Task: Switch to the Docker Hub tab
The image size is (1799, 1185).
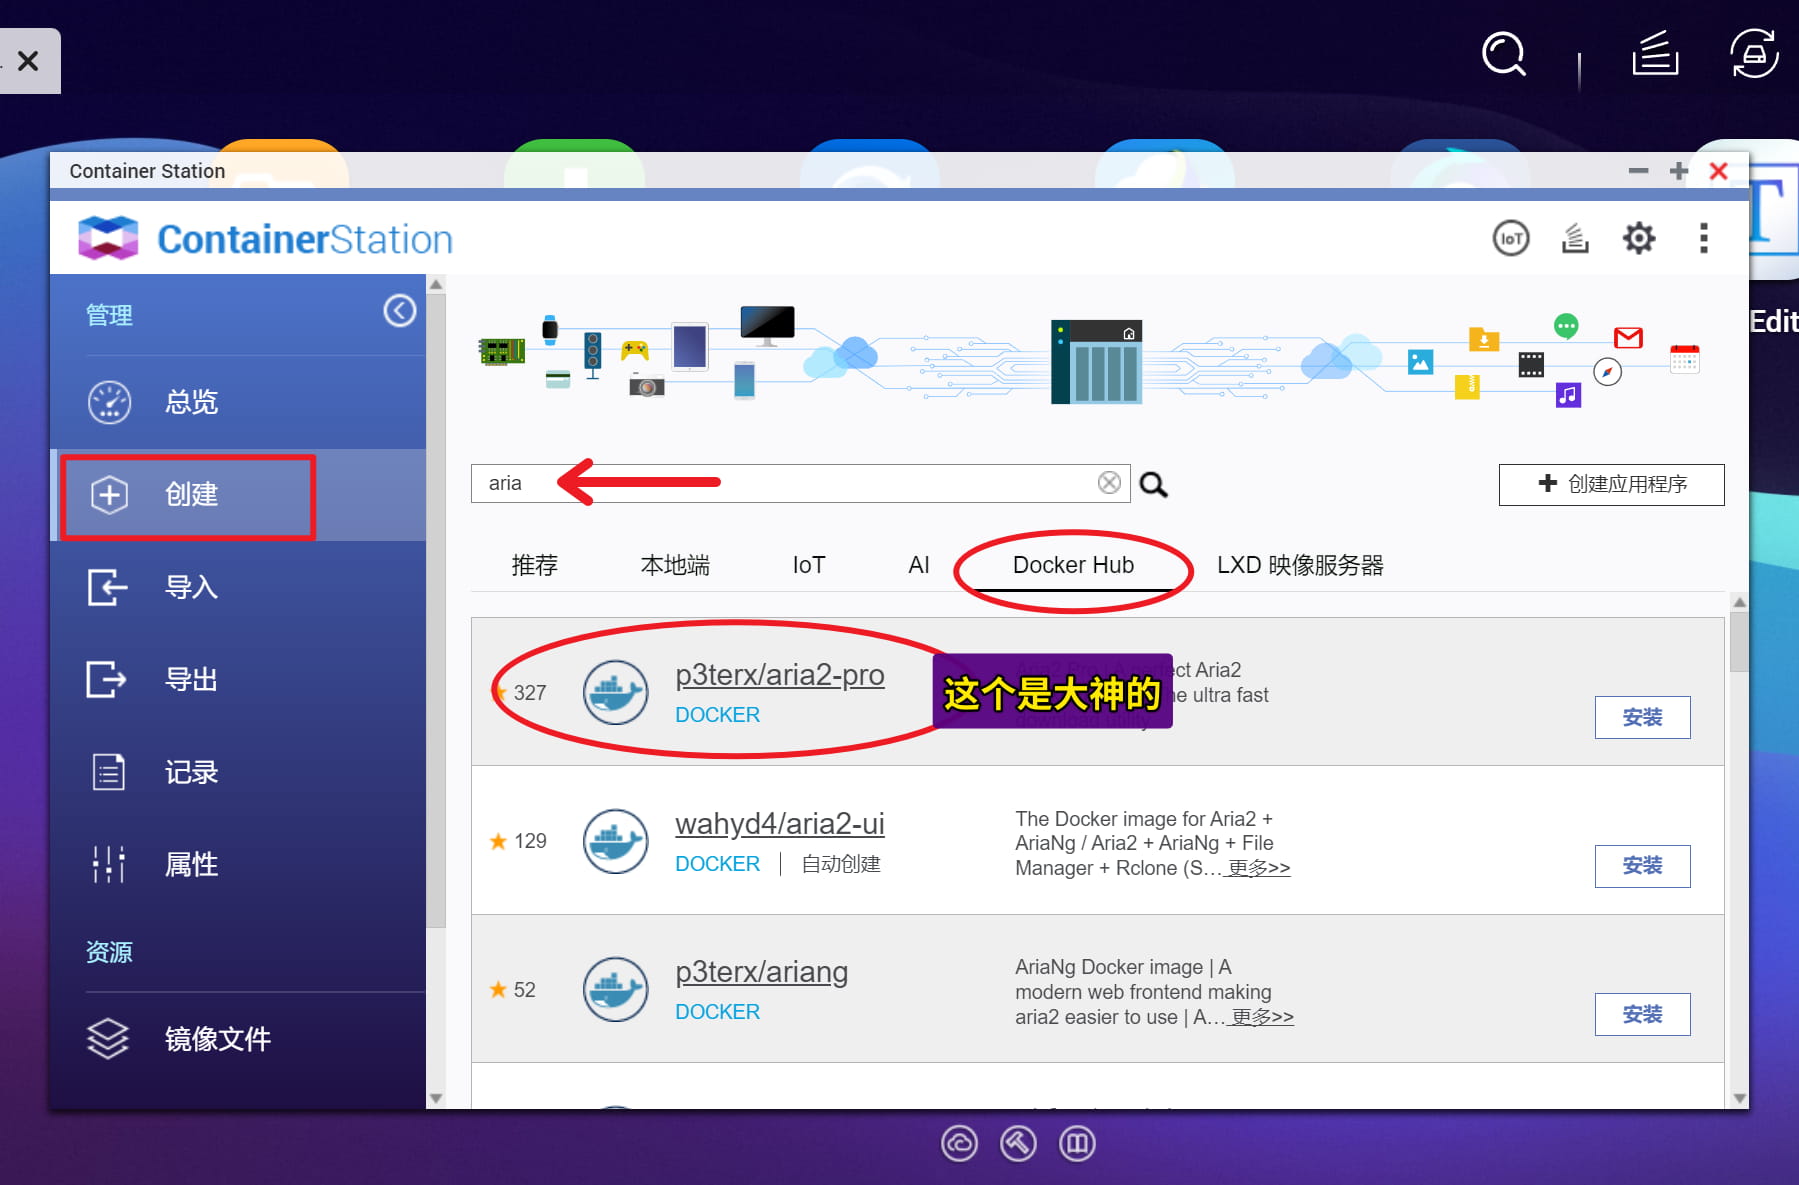Action: [1073, 565]
